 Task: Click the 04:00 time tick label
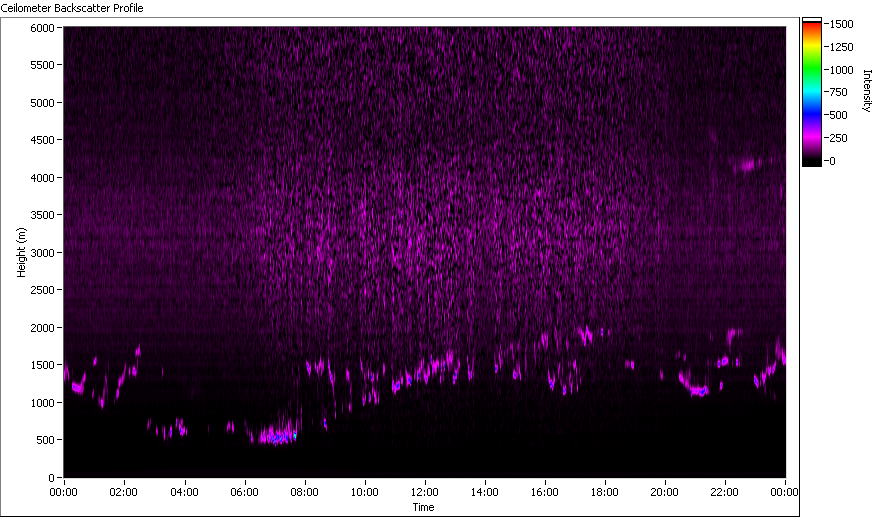(184, 492)
